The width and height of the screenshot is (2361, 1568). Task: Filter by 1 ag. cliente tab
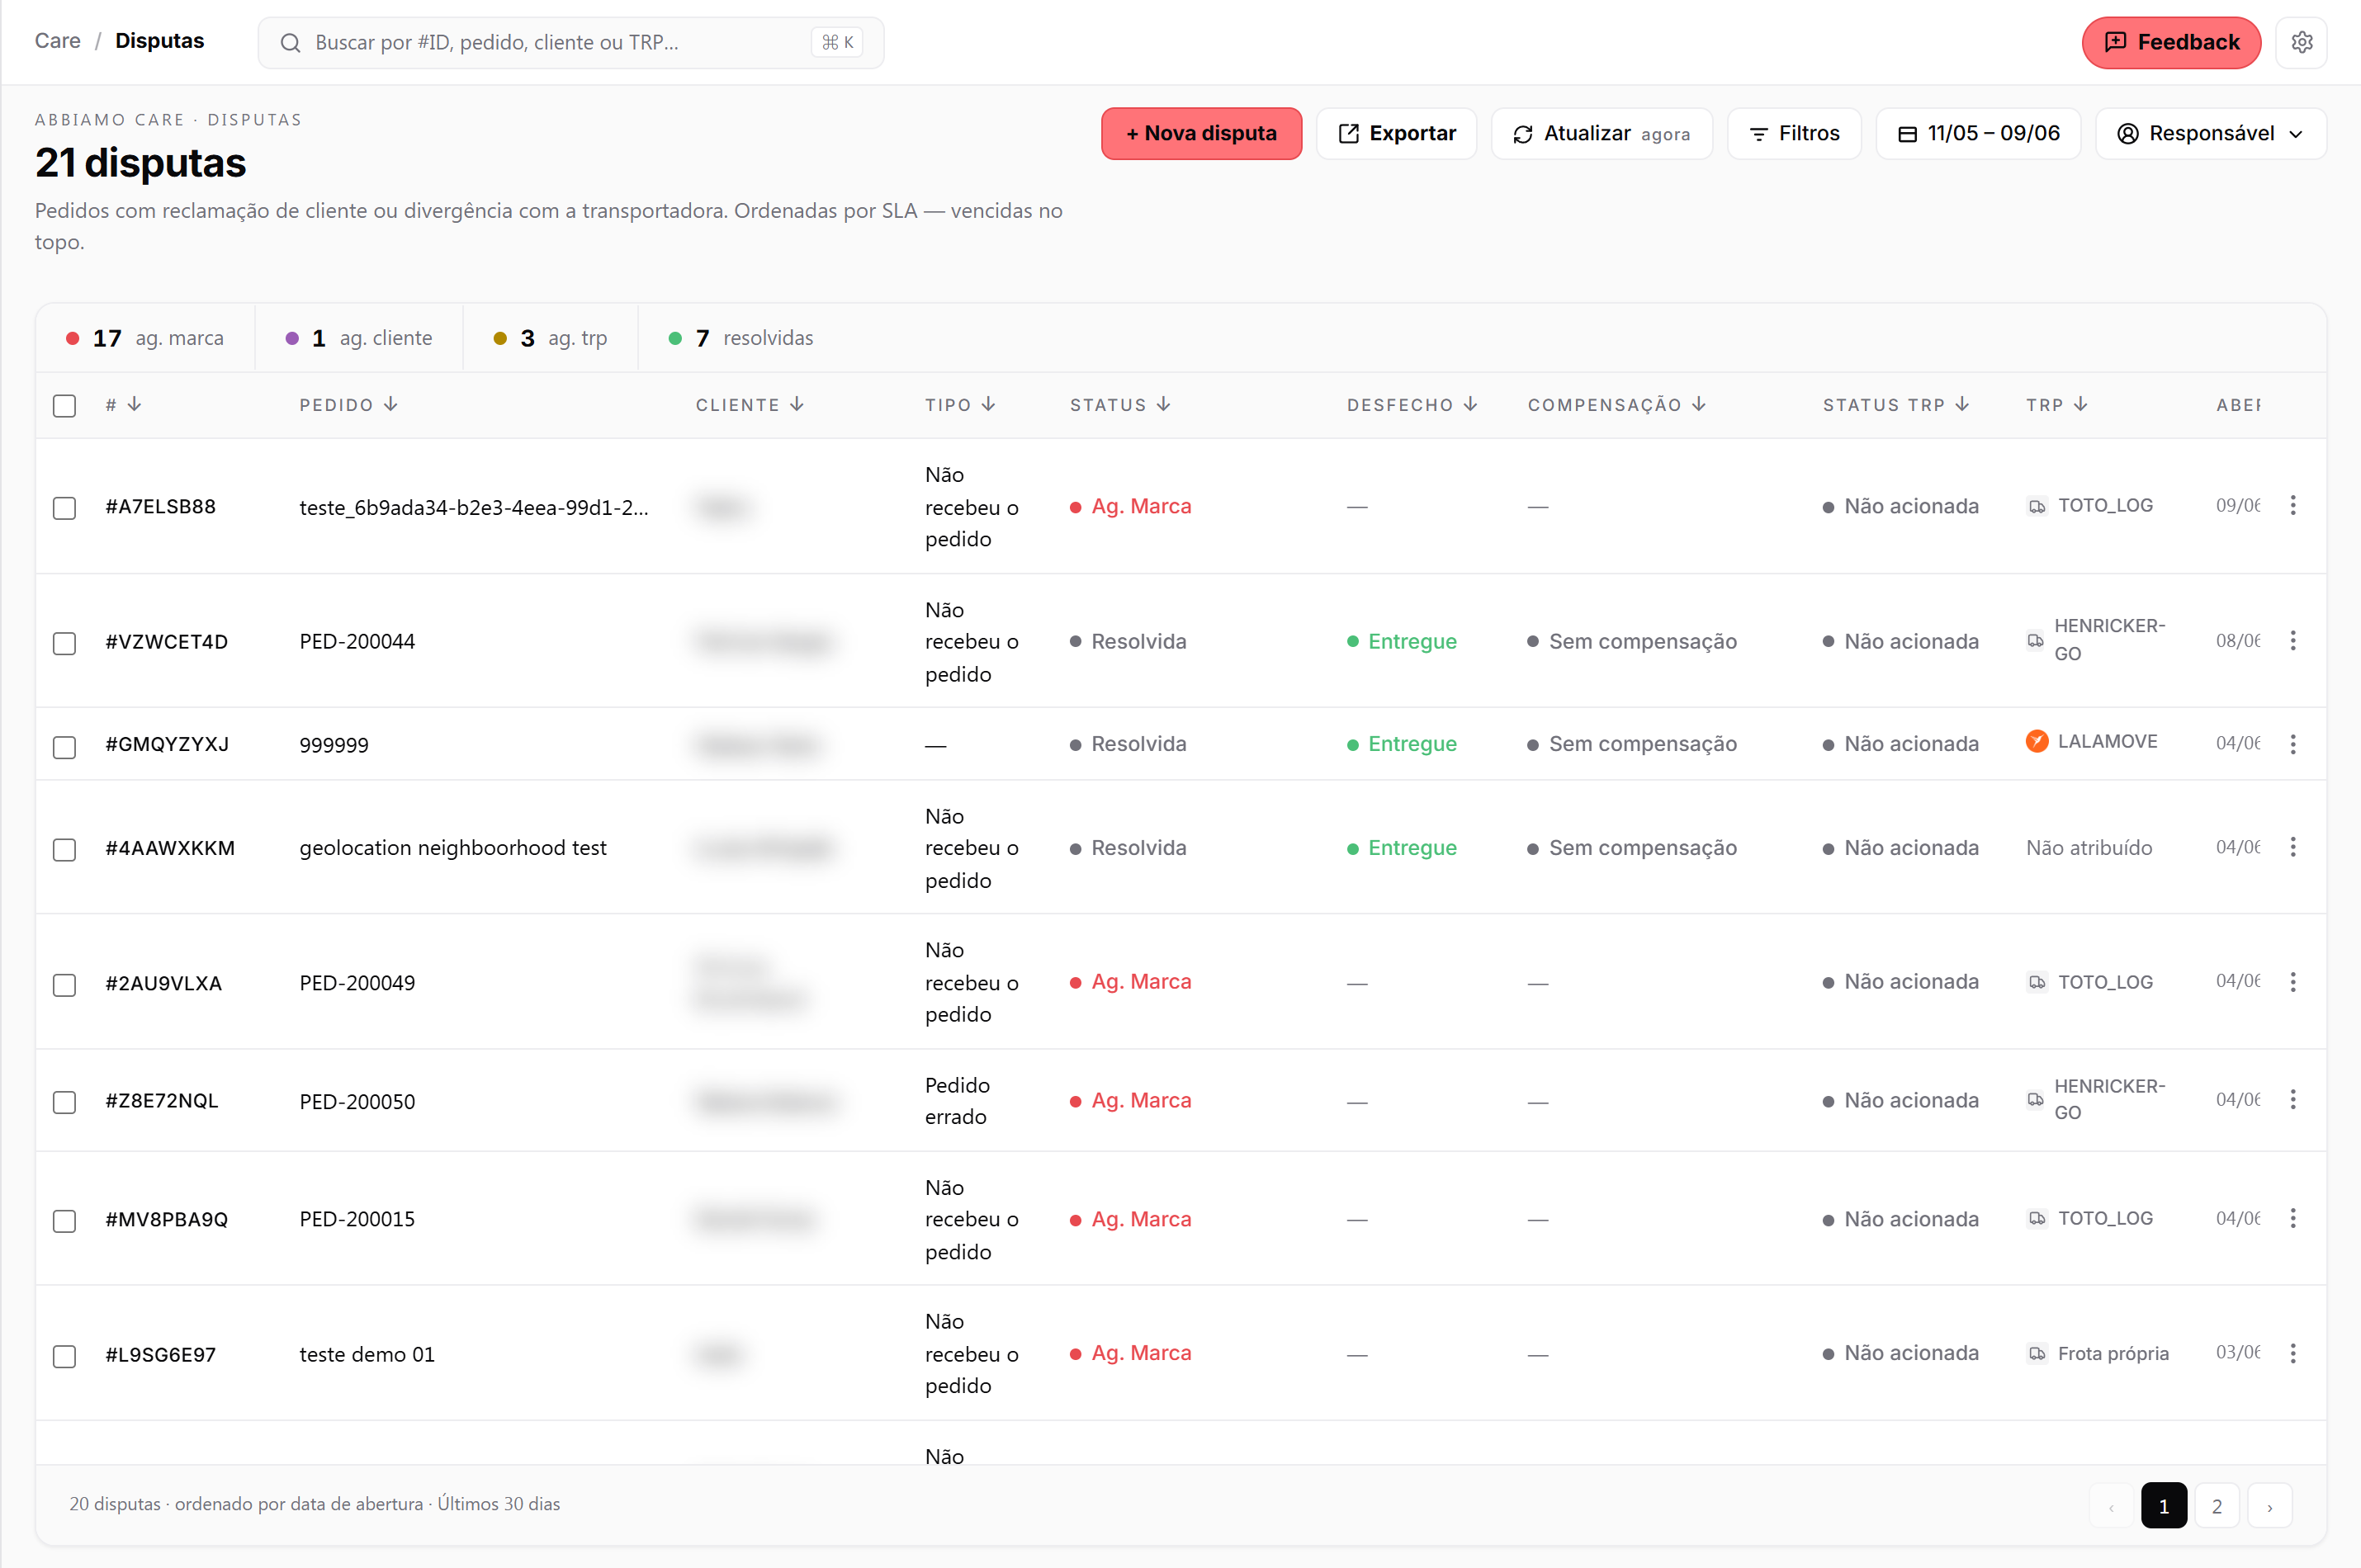click(359, 338)
